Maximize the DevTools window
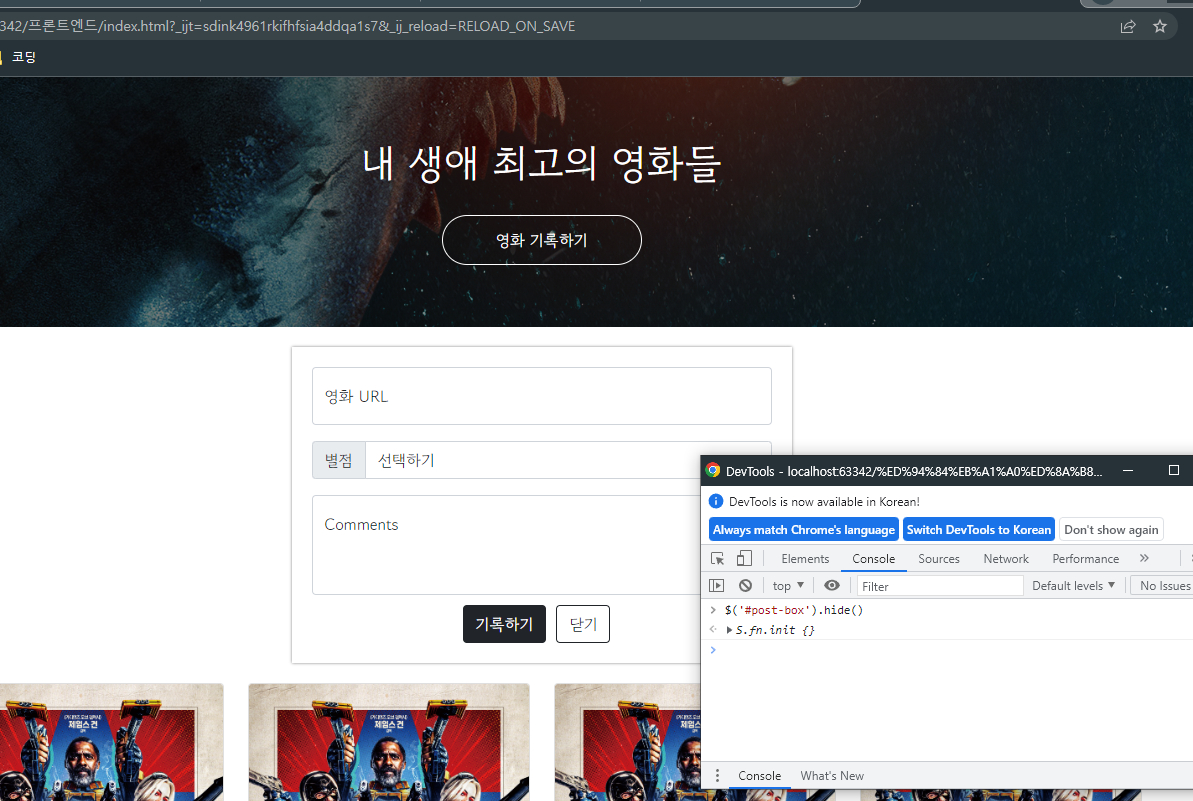The image size is (1193, 801). coord(1174,471)
